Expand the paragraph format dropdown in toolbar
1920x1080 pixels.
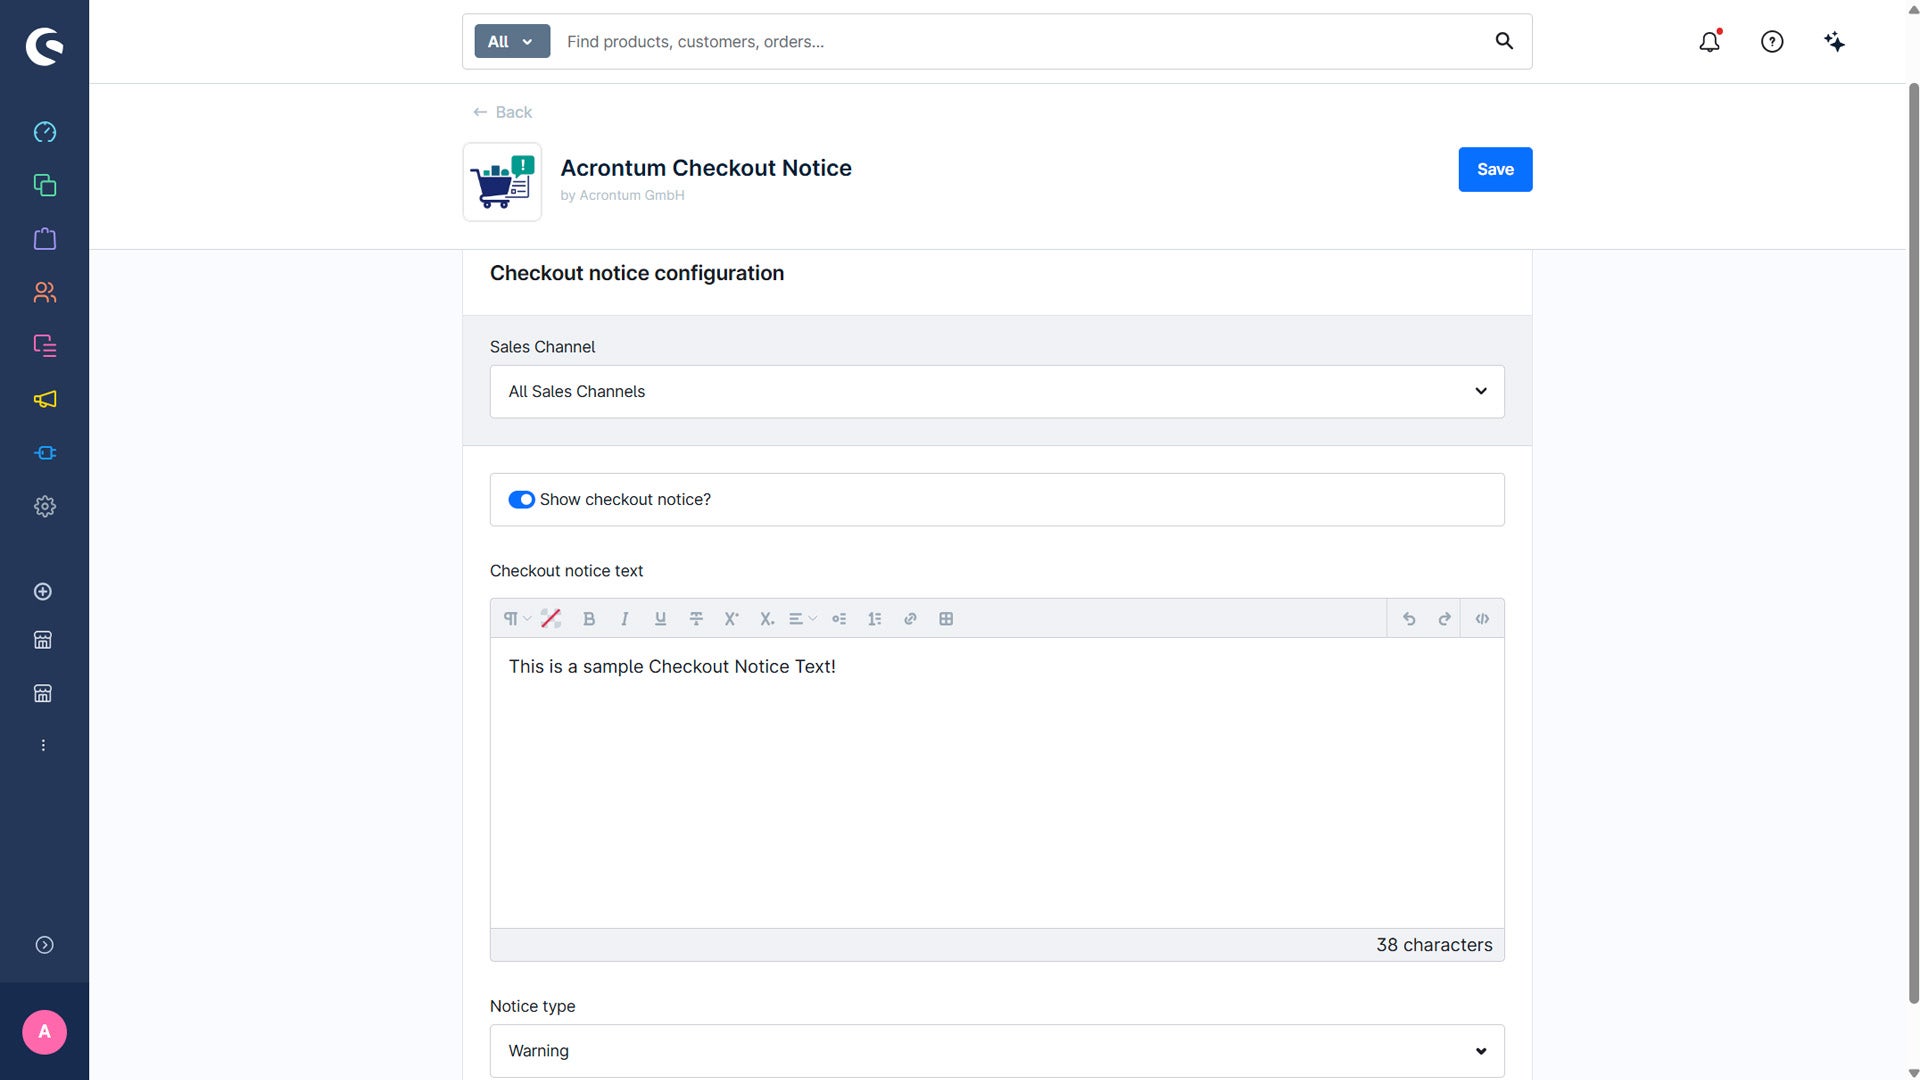tap(517, 619)
